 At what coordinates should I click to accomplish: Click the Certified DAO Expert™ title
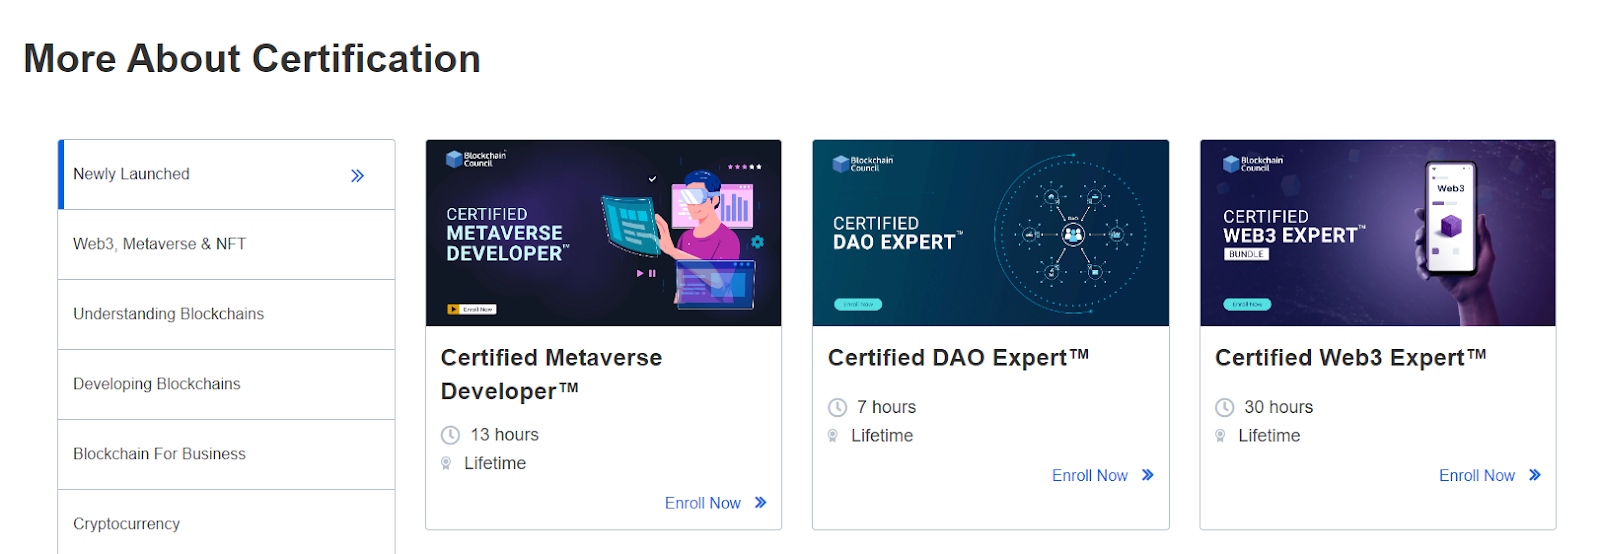958,358
